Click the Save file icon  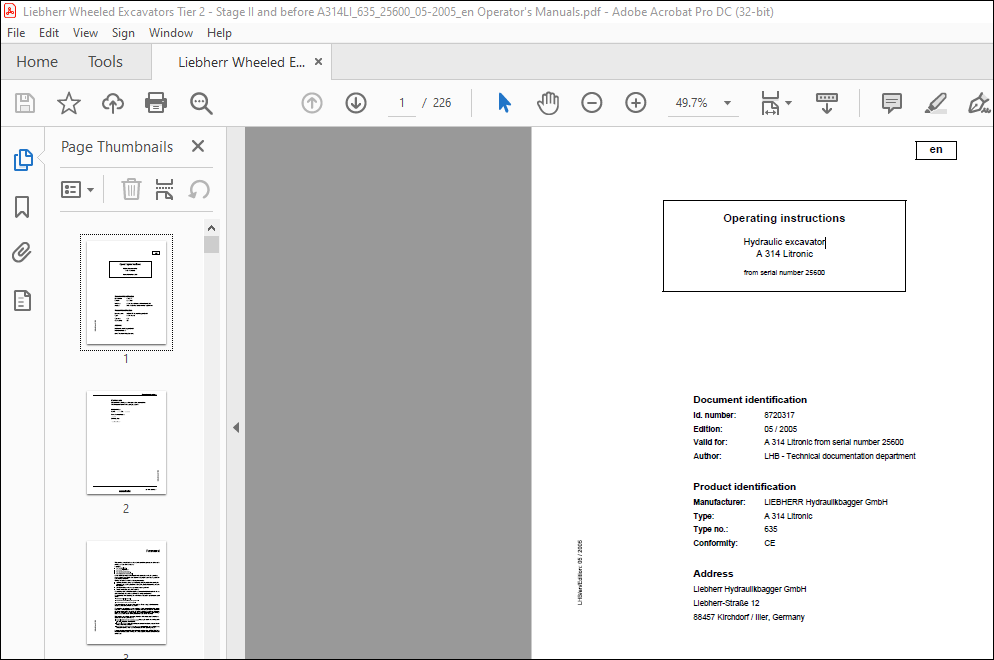tap(25, 103)
